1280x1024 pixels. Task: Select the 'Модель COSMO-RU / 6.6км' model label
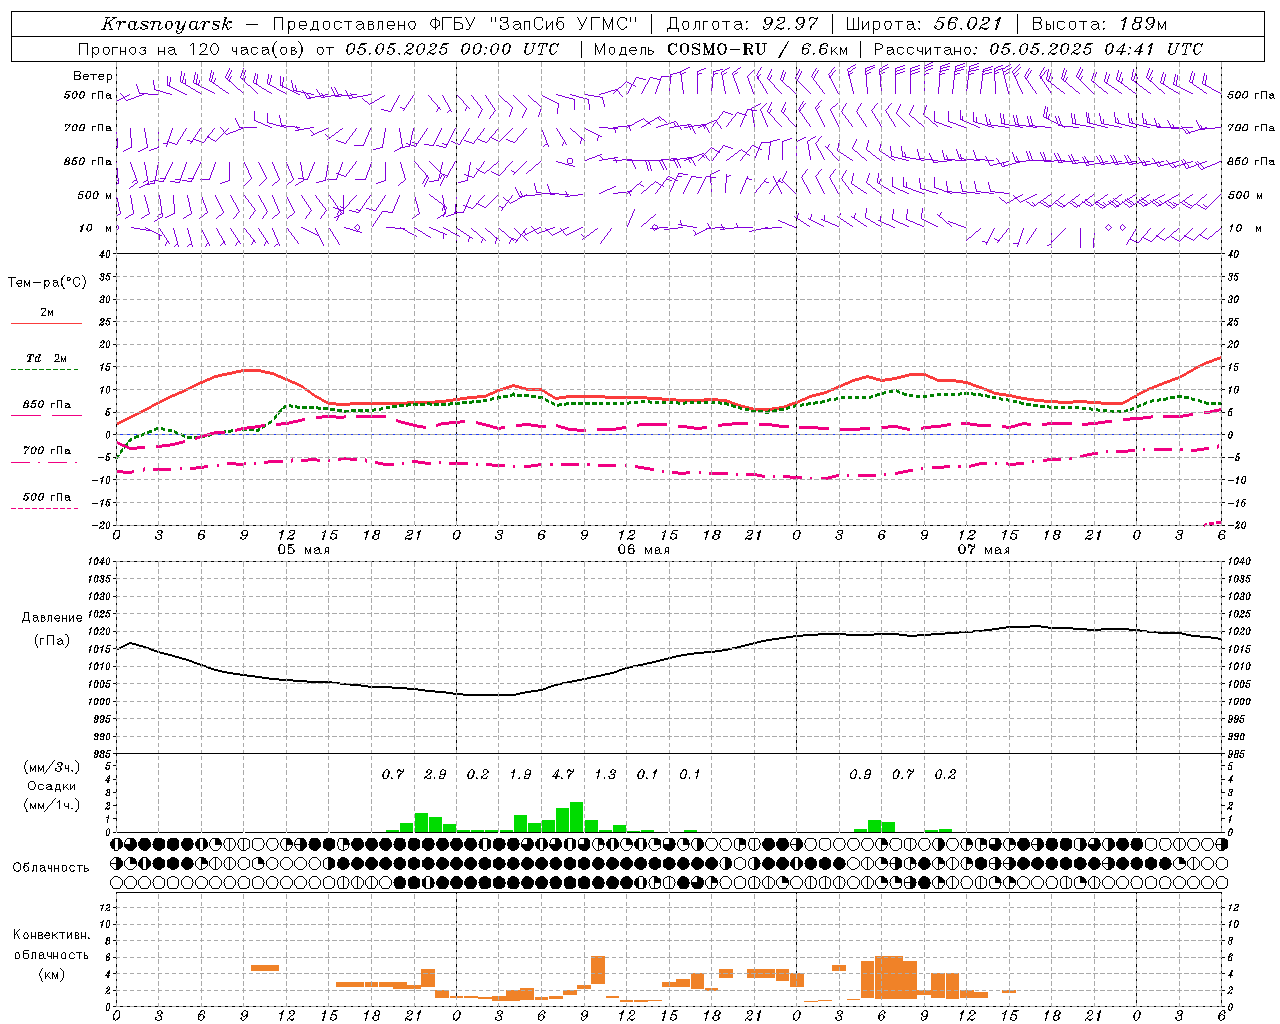(x=721, y=49)
